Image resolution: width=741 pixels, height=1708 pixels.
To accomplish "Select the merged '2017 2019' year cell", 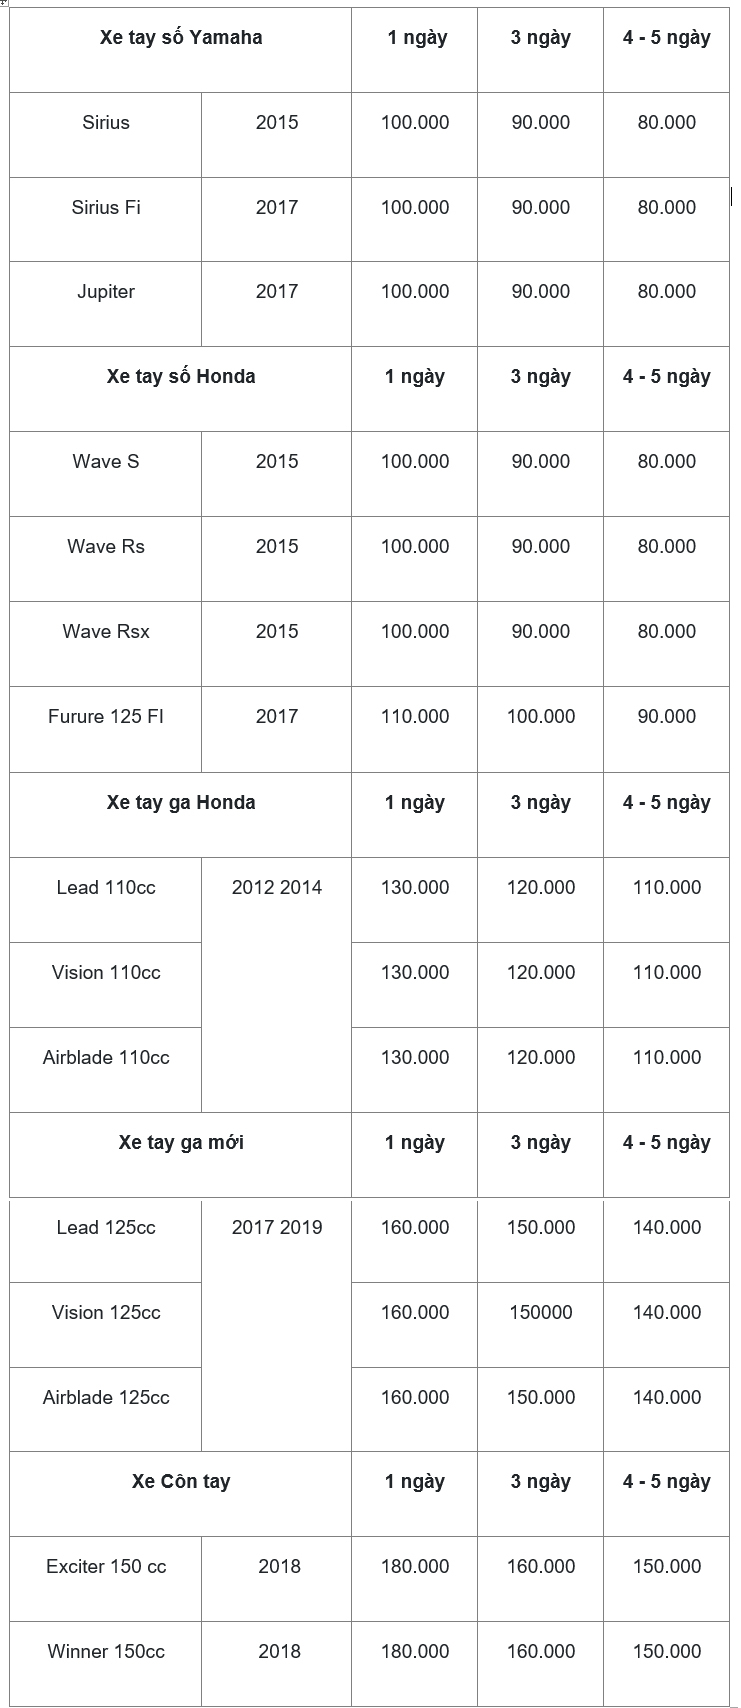I will (276, 1325).
